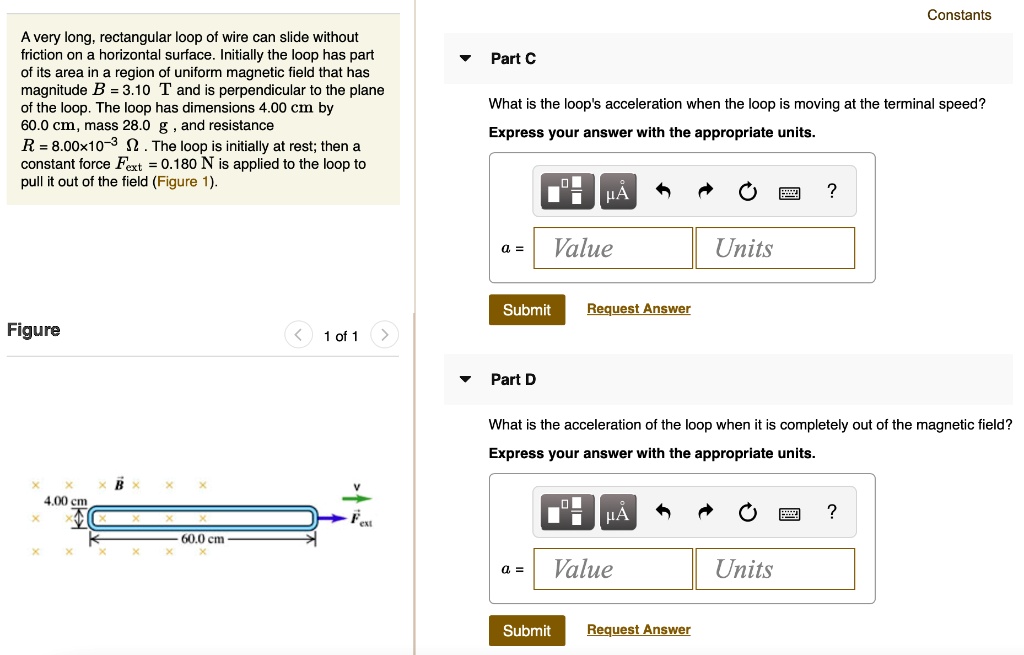Open the Constants link
The height and width of the screenshot is (655, 1024).
click(x=958, y=15)
